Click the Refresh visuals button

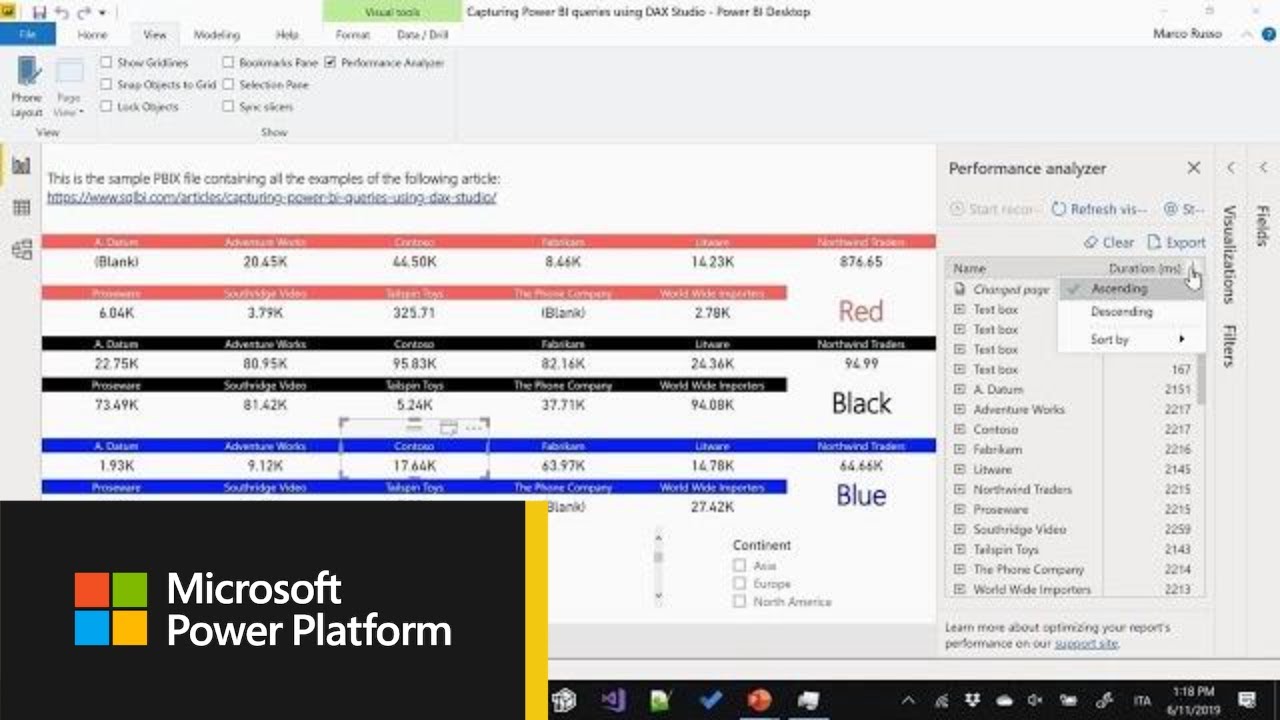(1099, 209)
